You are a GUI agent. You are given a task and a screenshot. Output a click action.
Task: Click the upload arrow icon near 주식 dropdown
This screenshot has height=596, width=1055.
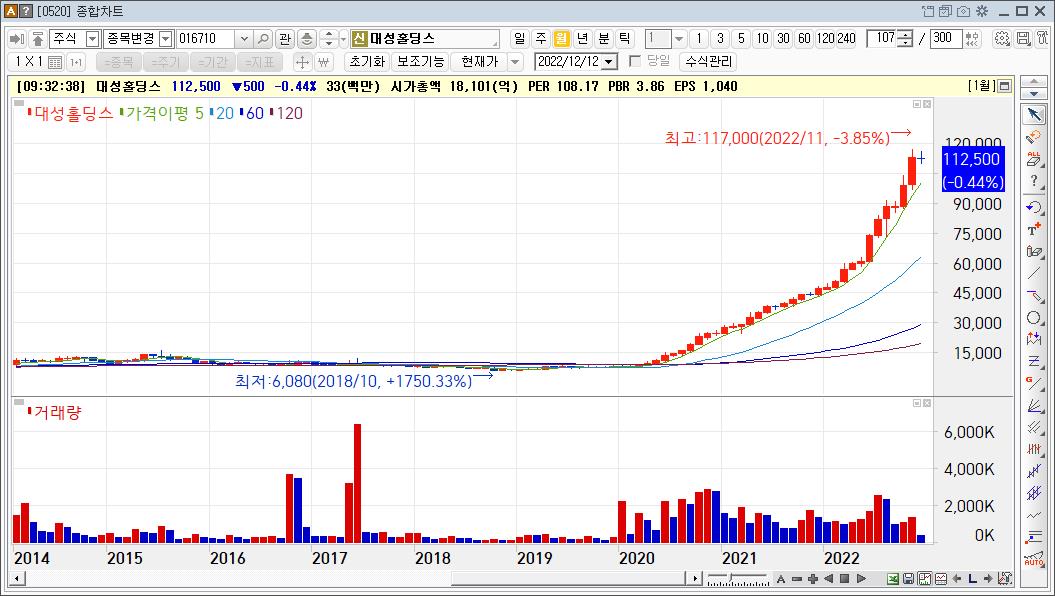tap(38, 39)
